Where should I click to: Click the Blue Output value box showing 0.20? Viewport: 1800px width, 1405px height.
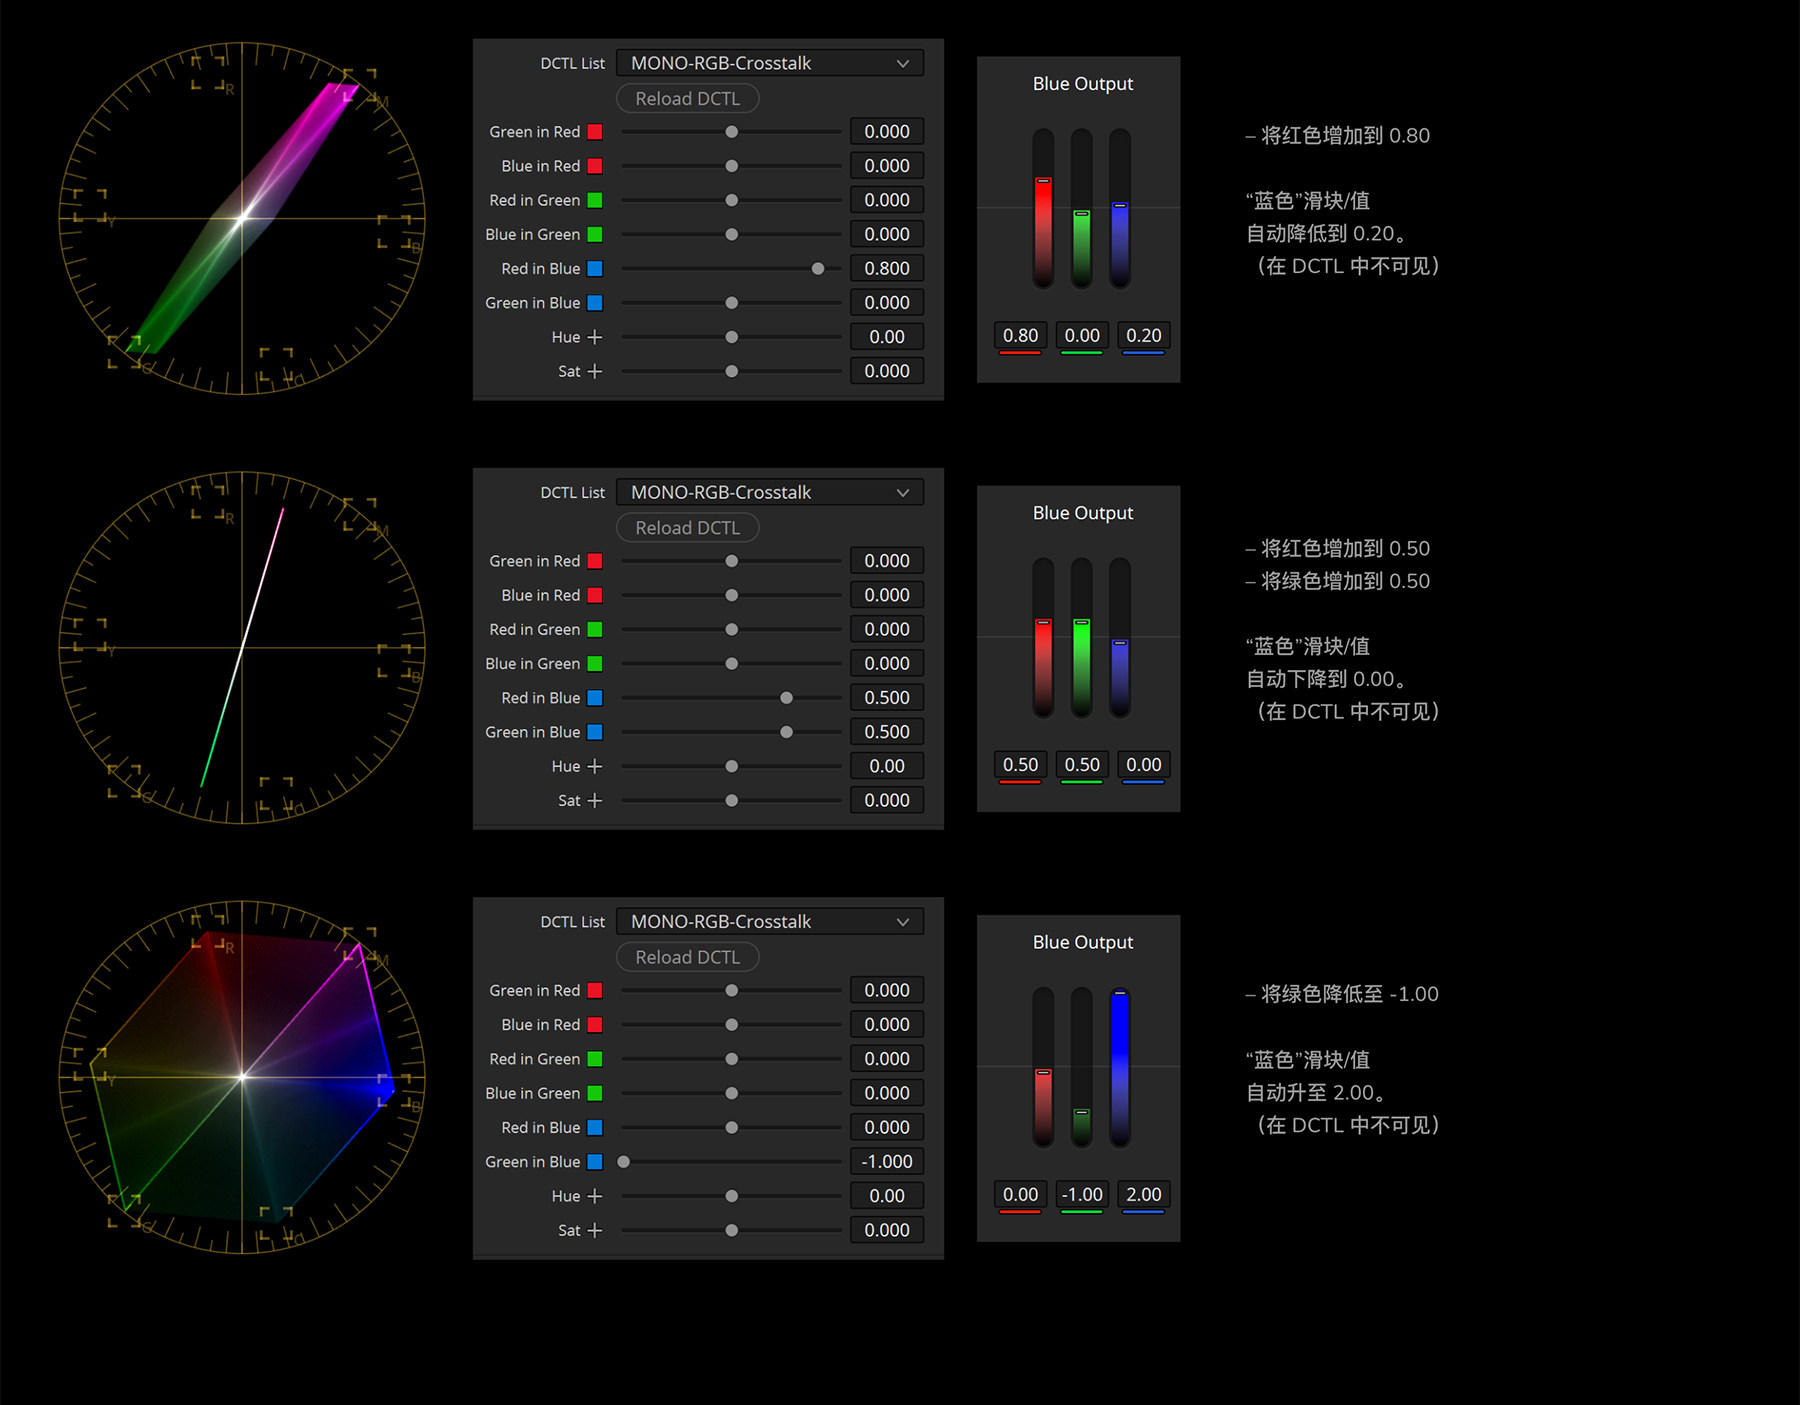point(1144,335)
